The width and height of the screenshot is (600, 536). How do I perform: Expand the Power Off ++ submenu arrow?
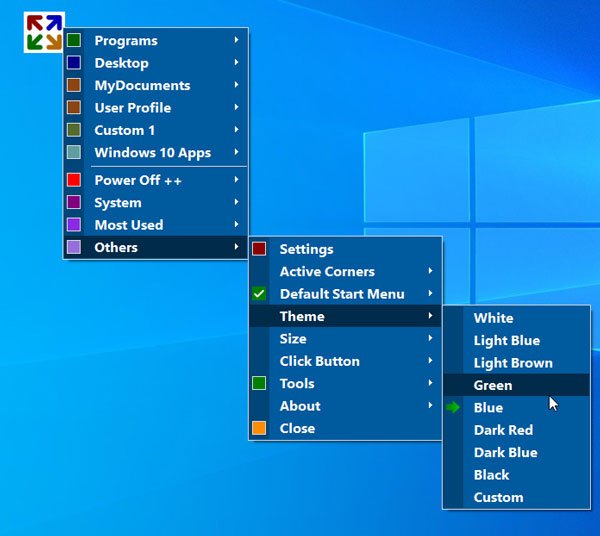[x=236, y=179]
